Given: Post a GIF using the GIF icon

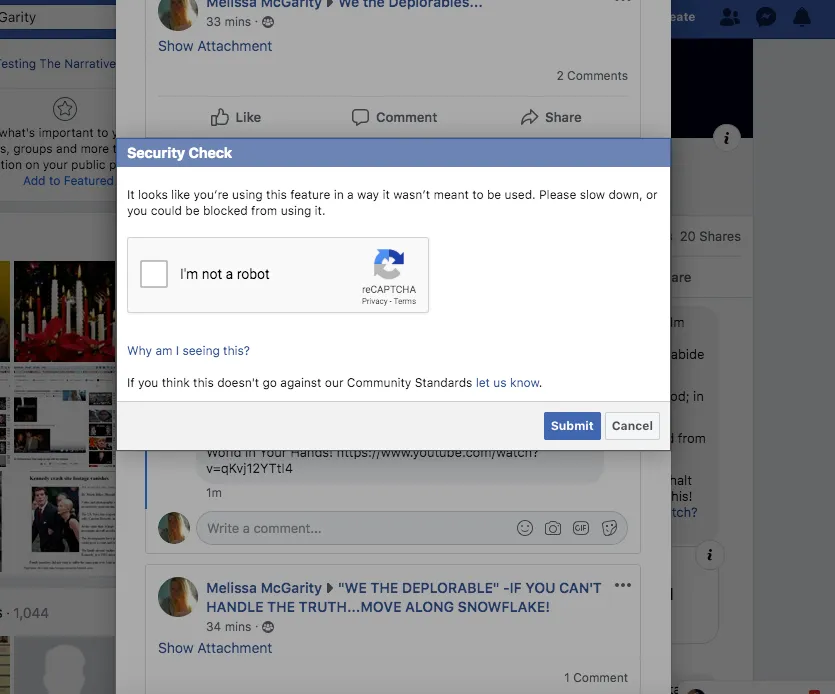Looking at the screenshot, I should [580, 528].
